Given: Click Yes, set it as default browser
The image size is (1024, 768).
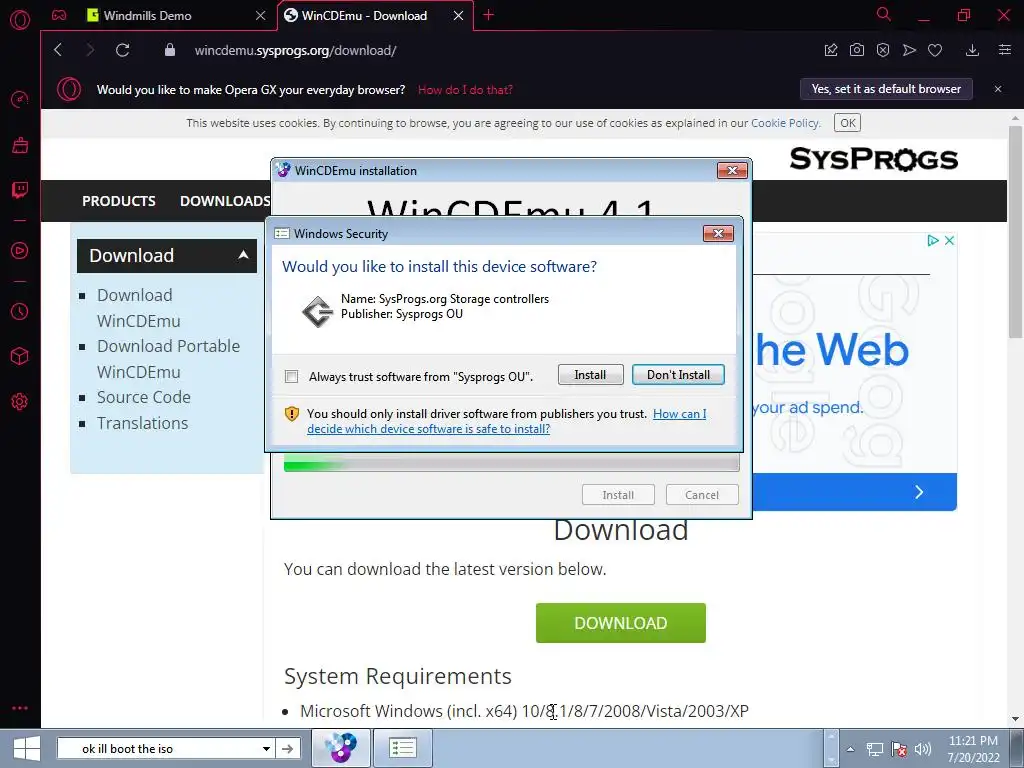Looking at the screenshot, I should coord(886,89).
